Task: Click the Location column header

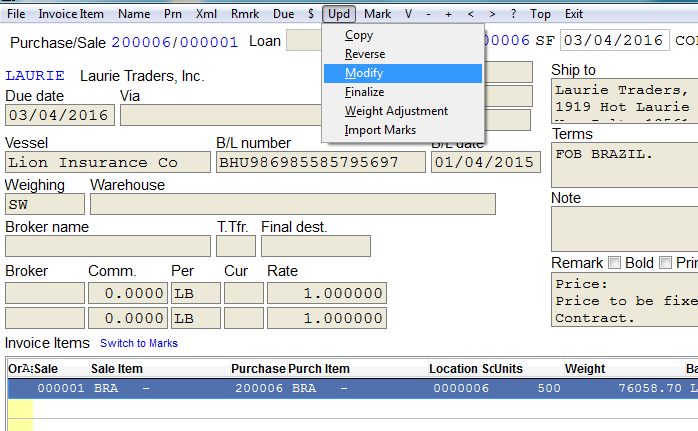Action: pos(454,369)
